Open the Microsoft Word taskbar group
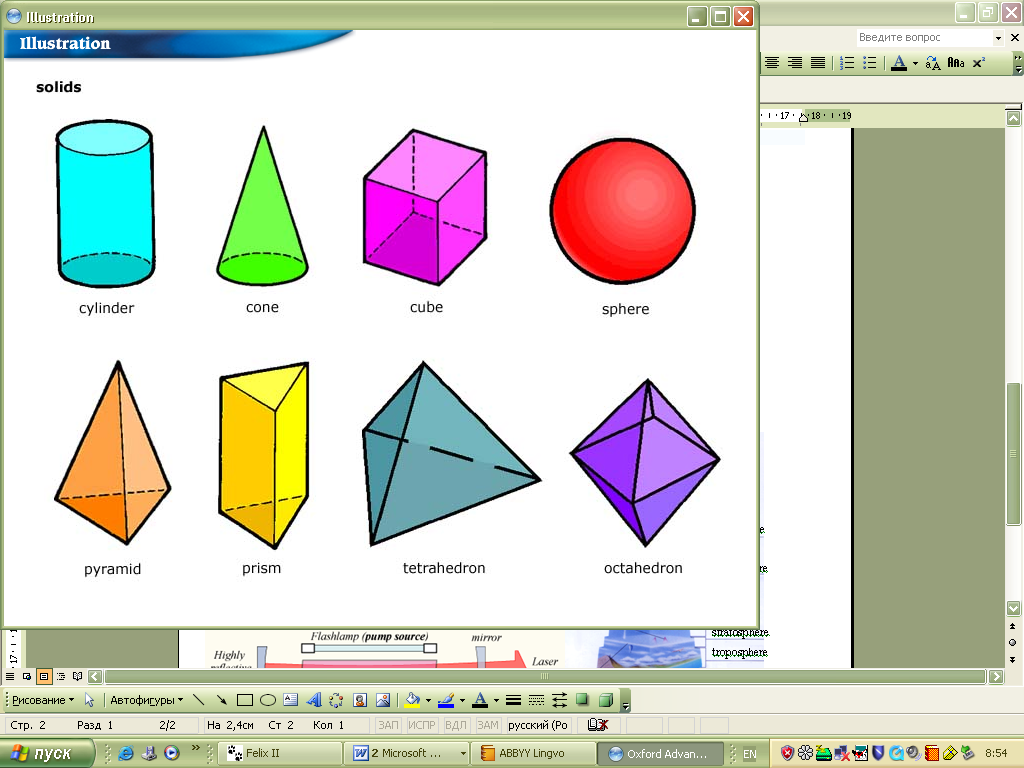The height and width of the screenshot is (768, 1024). pos(407,753)
